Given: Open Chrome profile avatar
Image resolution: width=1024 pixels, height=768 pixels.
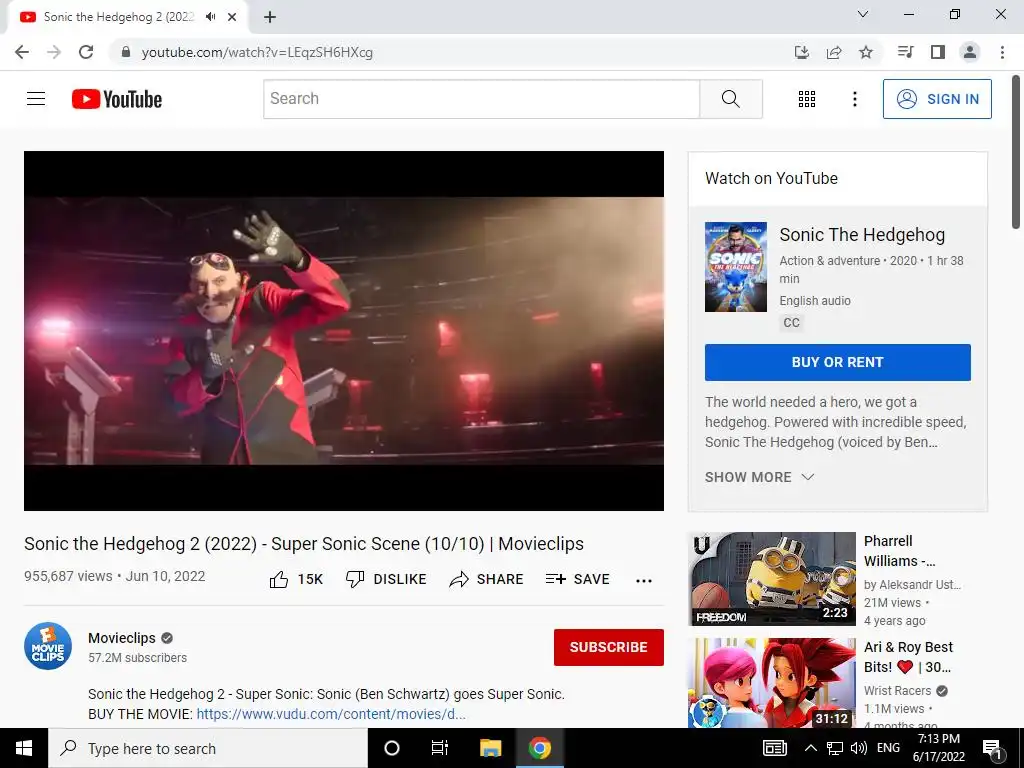Looking at the screenshot, I should 970,52.
